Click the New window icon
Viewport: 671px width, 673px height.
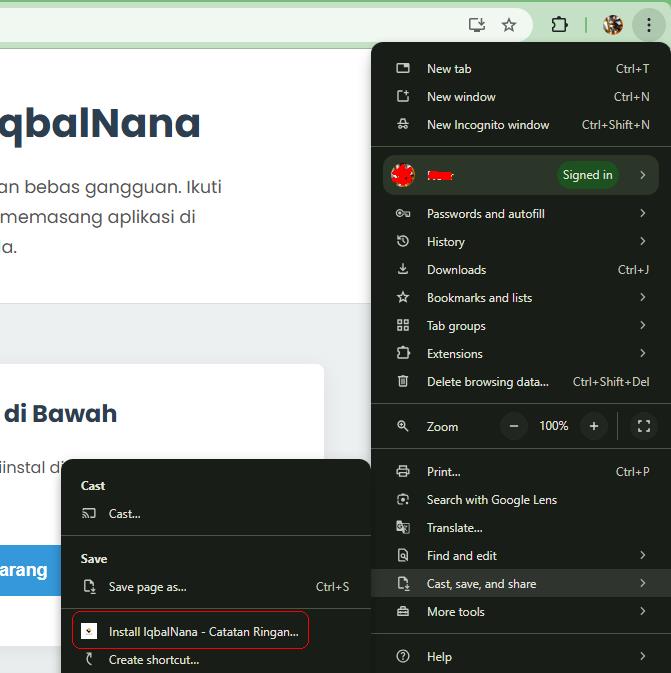point(403,96)
